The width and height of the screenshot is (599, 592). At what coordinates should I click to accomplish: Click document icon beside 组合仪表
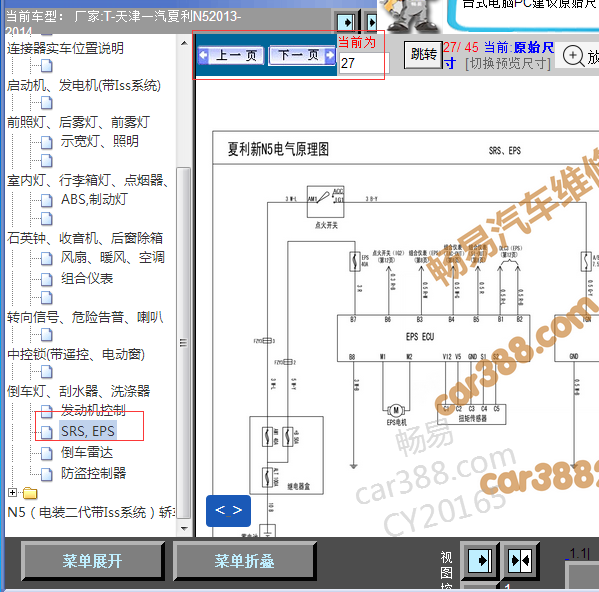tap(46, 279)
